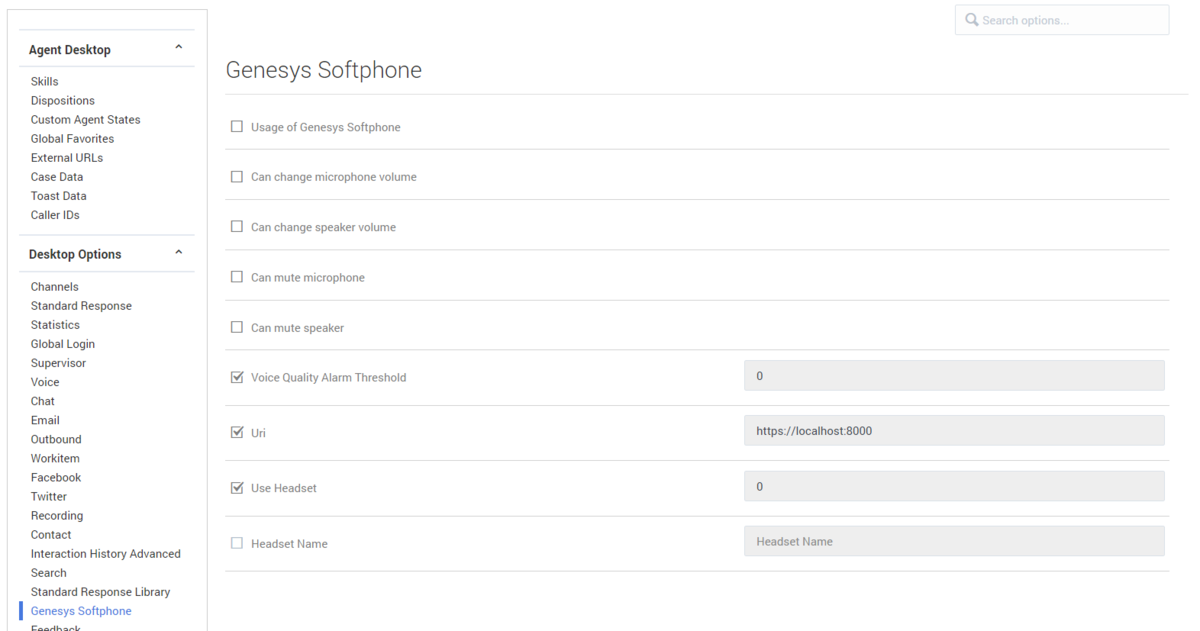
Task: Open Toast Data in sidebar
Action: (58, 196)
